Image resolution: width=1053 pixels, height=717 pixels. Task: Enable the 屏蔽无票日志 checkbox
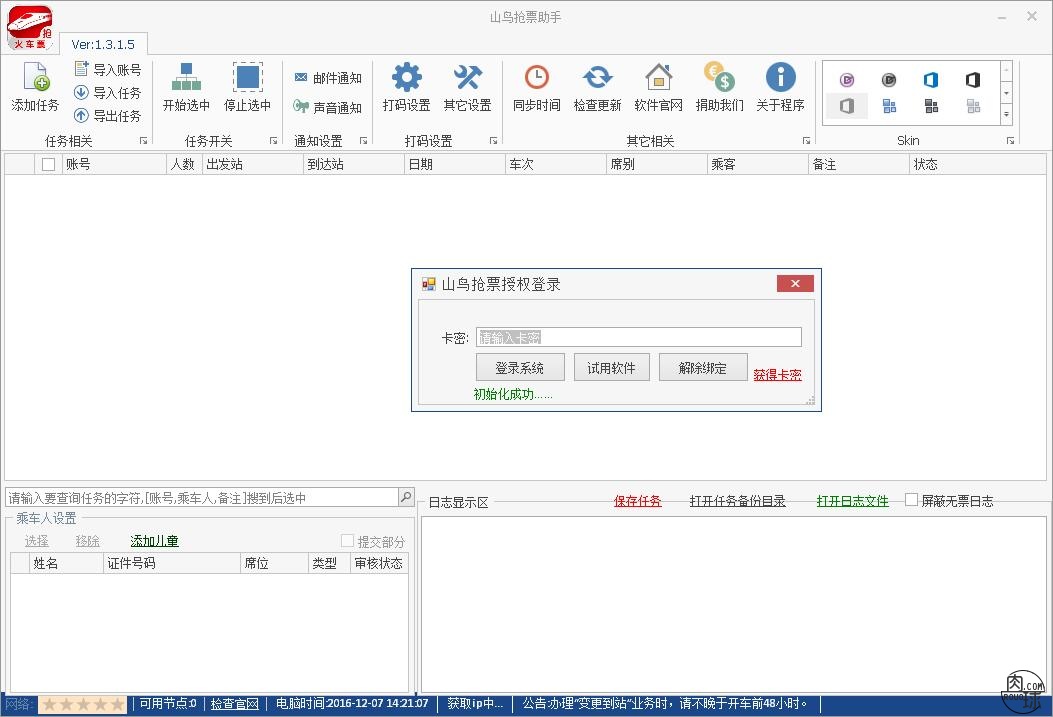[x=912, y=500]
